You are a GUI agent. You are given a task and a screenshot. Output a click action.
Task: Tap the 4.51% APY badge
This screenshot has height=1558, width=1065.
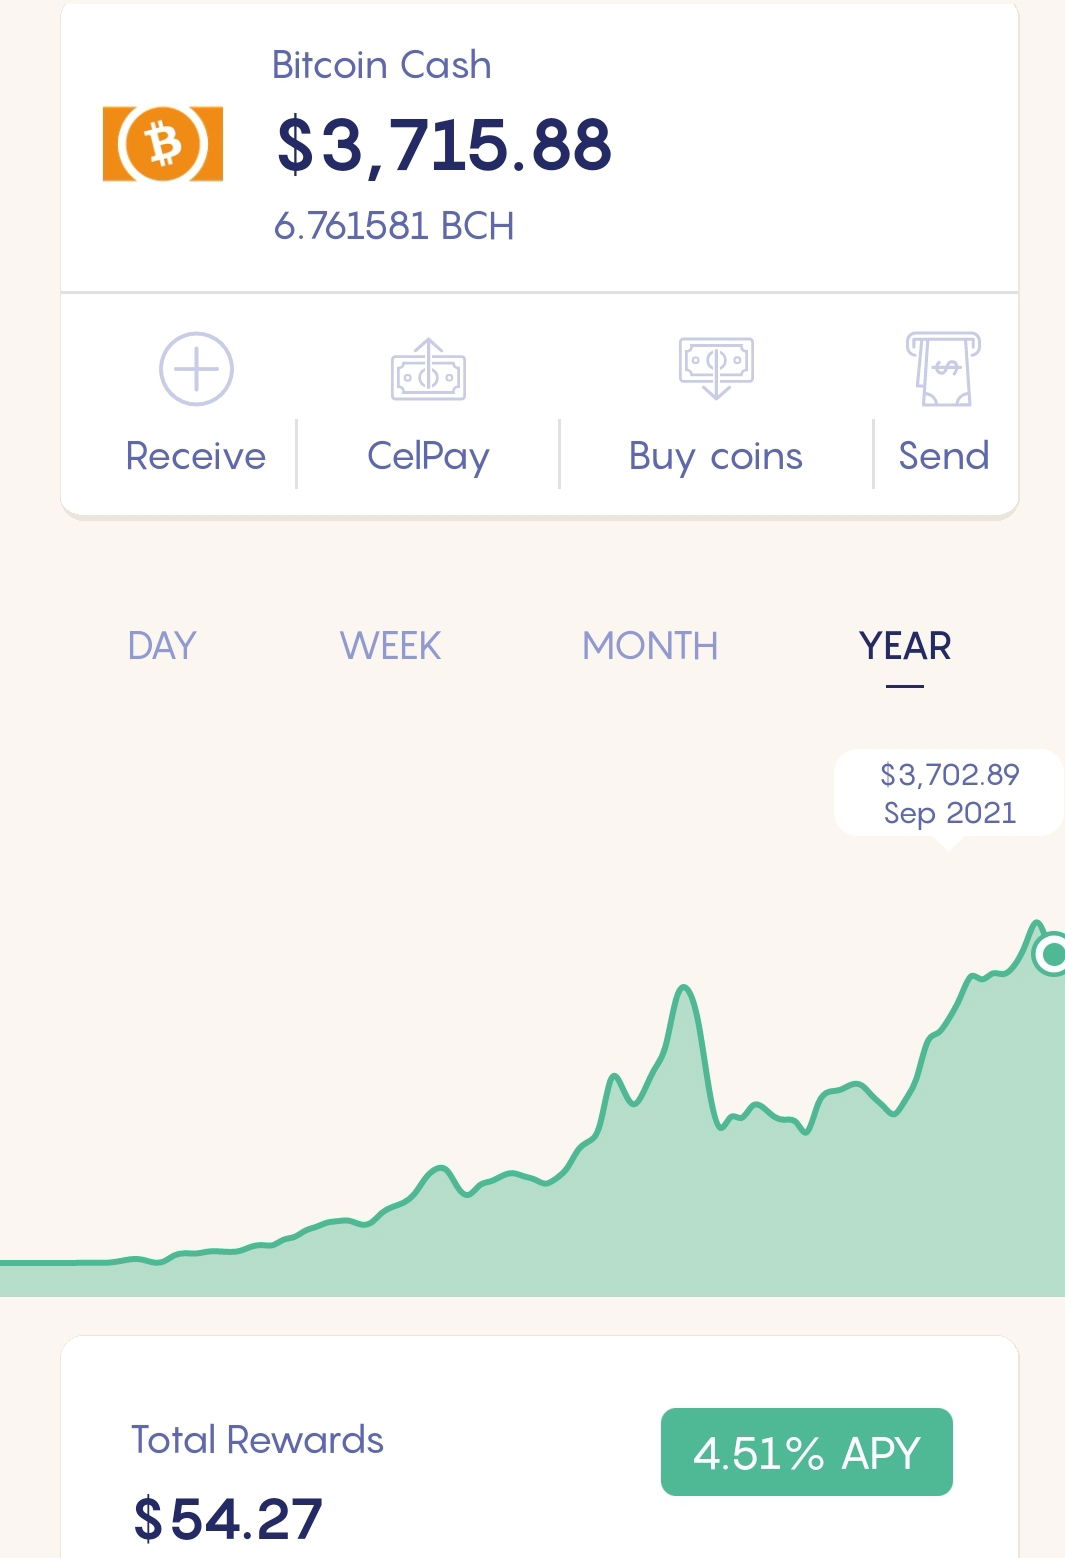[806, 1452]
